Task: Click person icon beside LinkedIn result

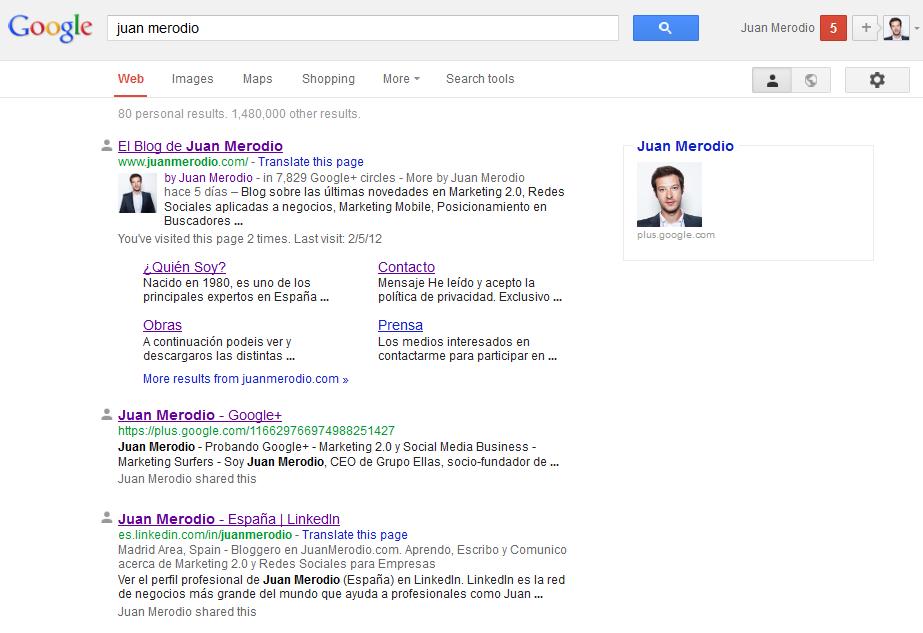Action: [x=107, y=518]
